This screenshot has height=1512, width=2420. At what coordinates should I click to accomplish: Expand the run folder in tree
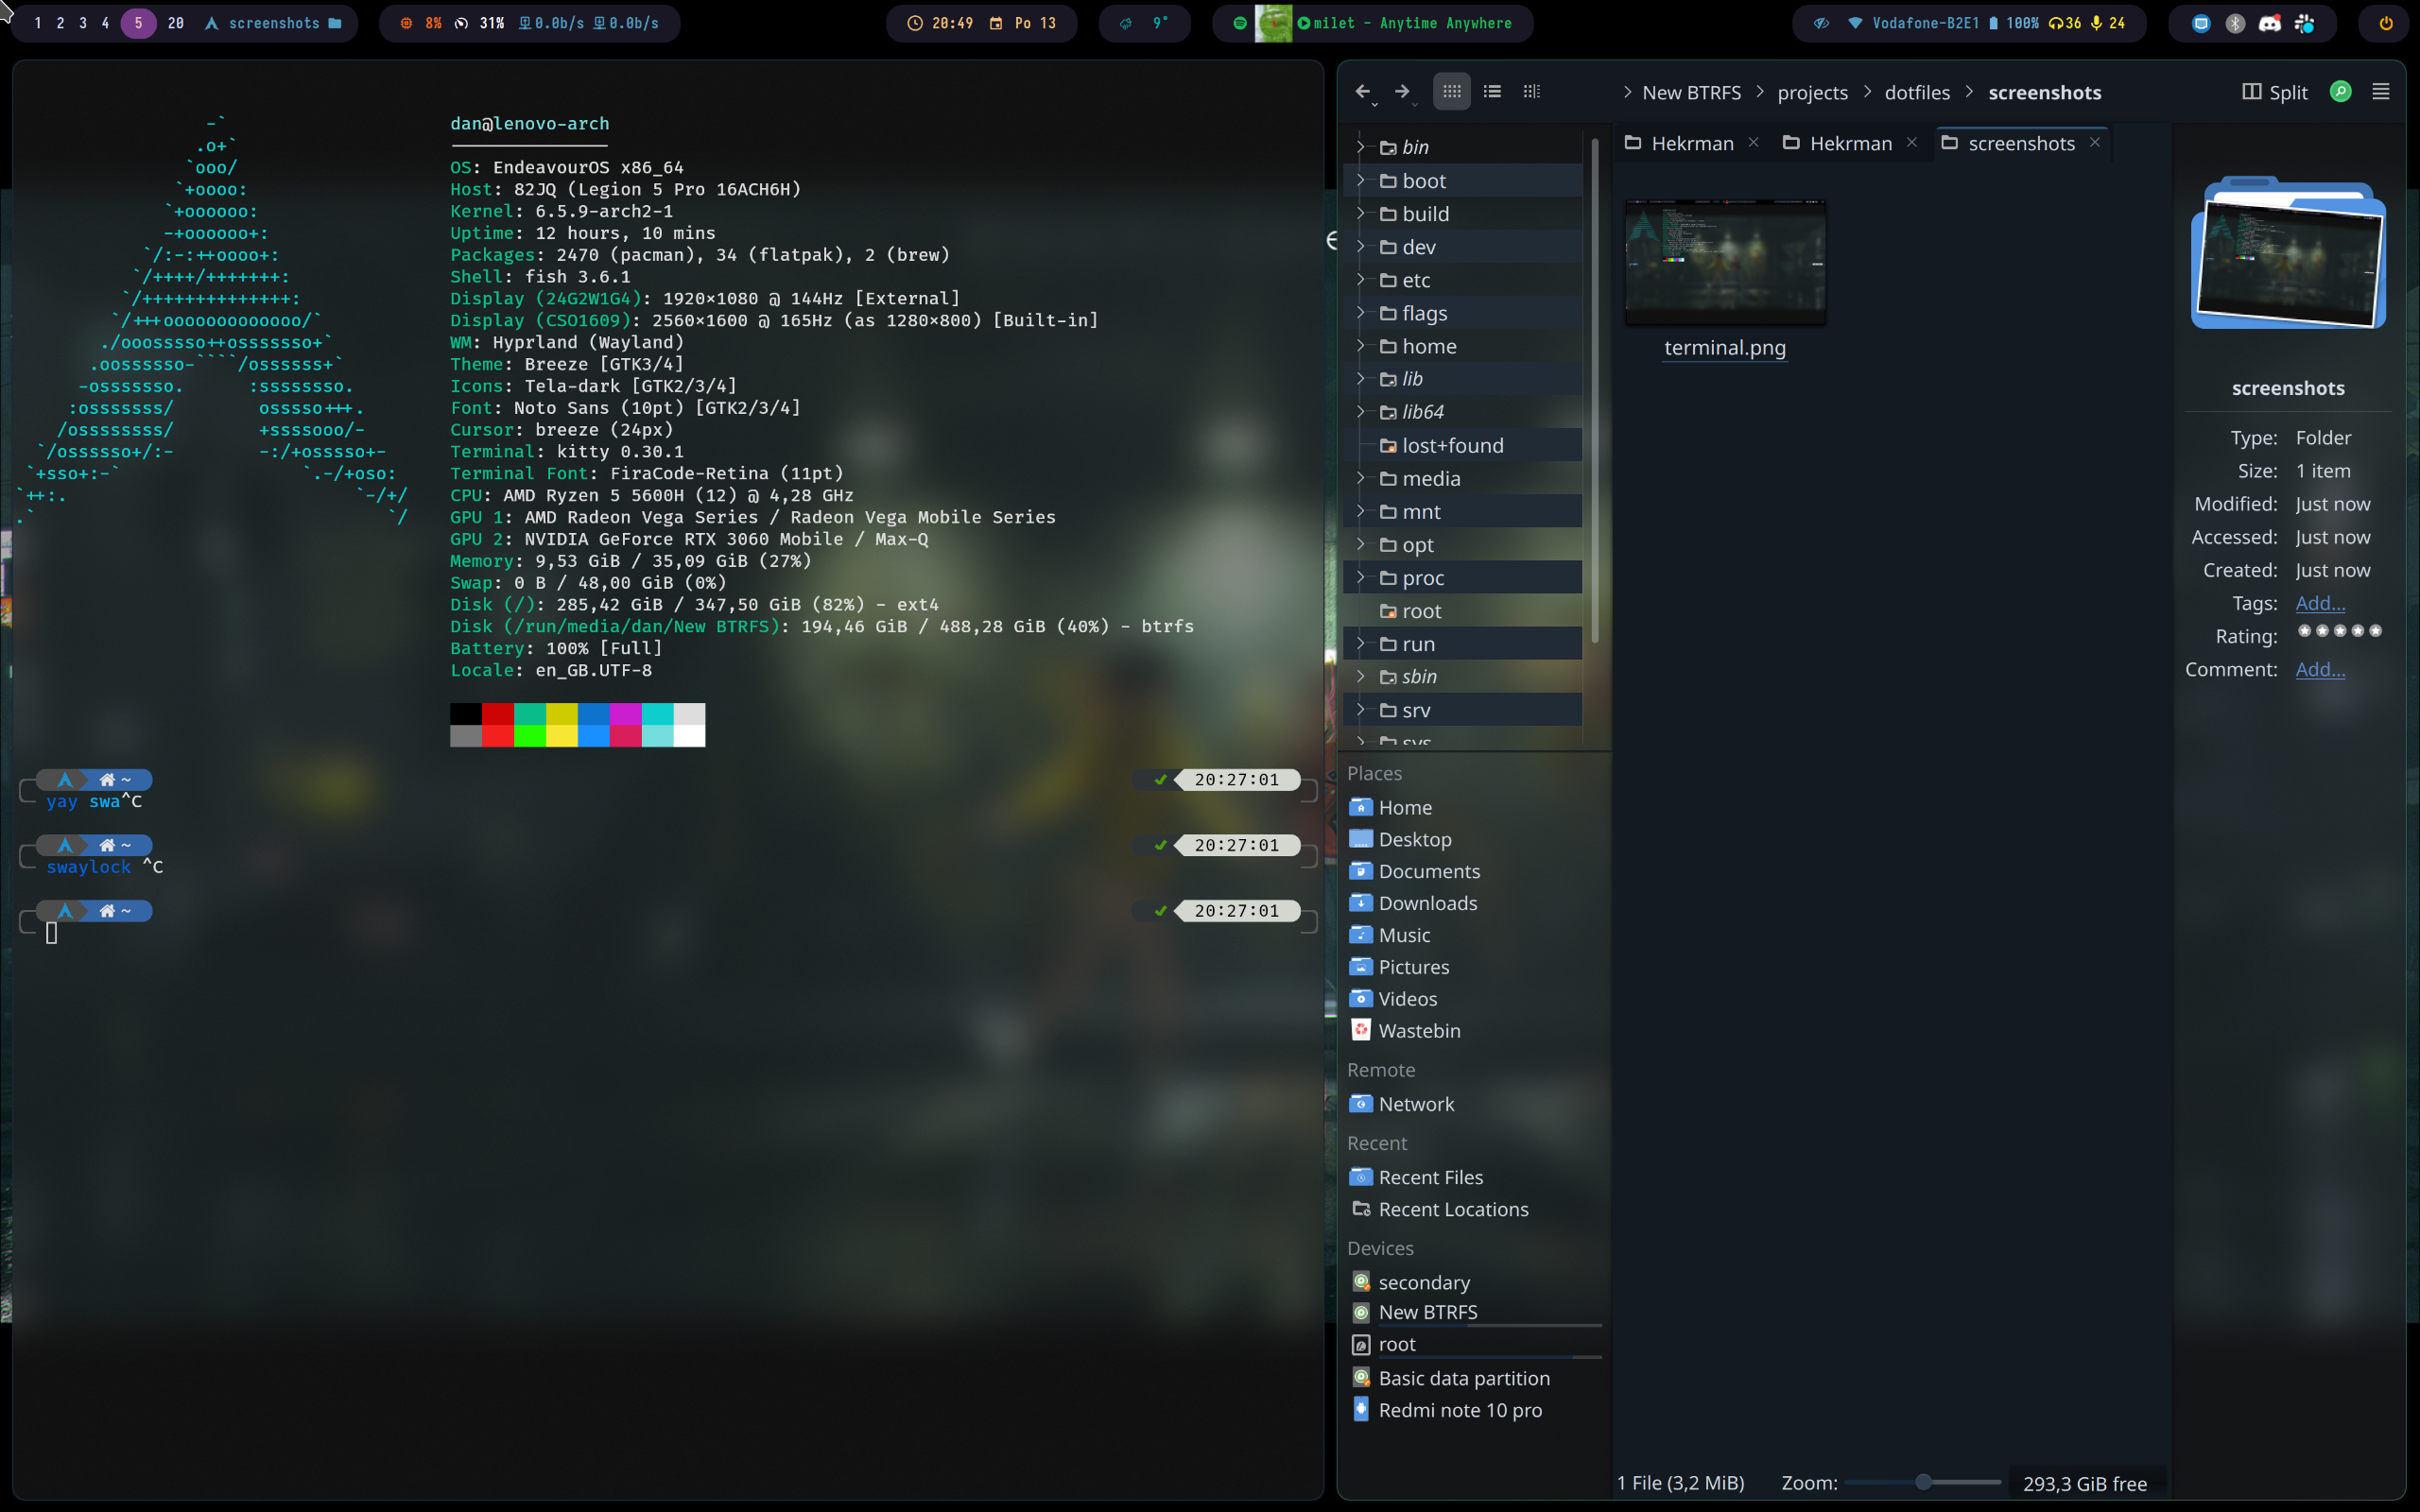tap(1360, 644)
